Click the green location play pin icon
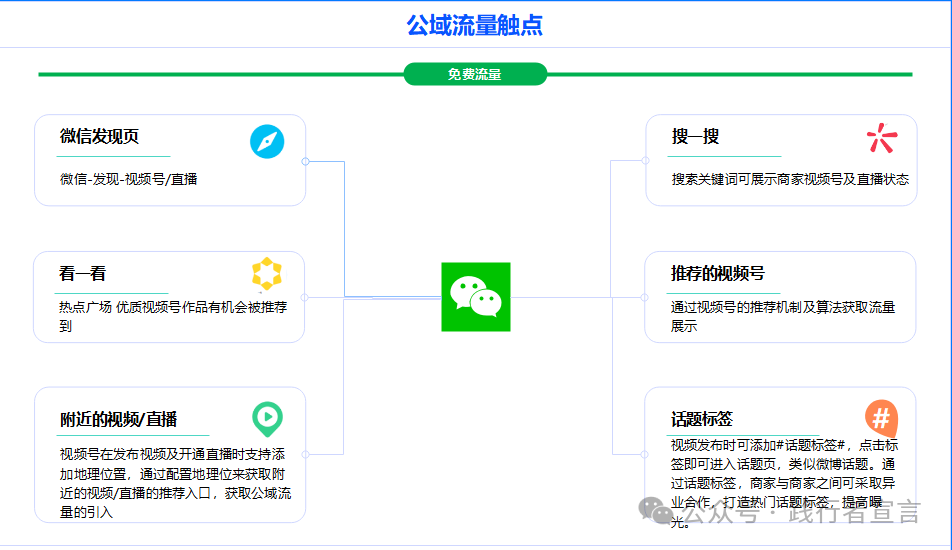The image size is (952, 550). pyautogui.click(x=267, y=419)
